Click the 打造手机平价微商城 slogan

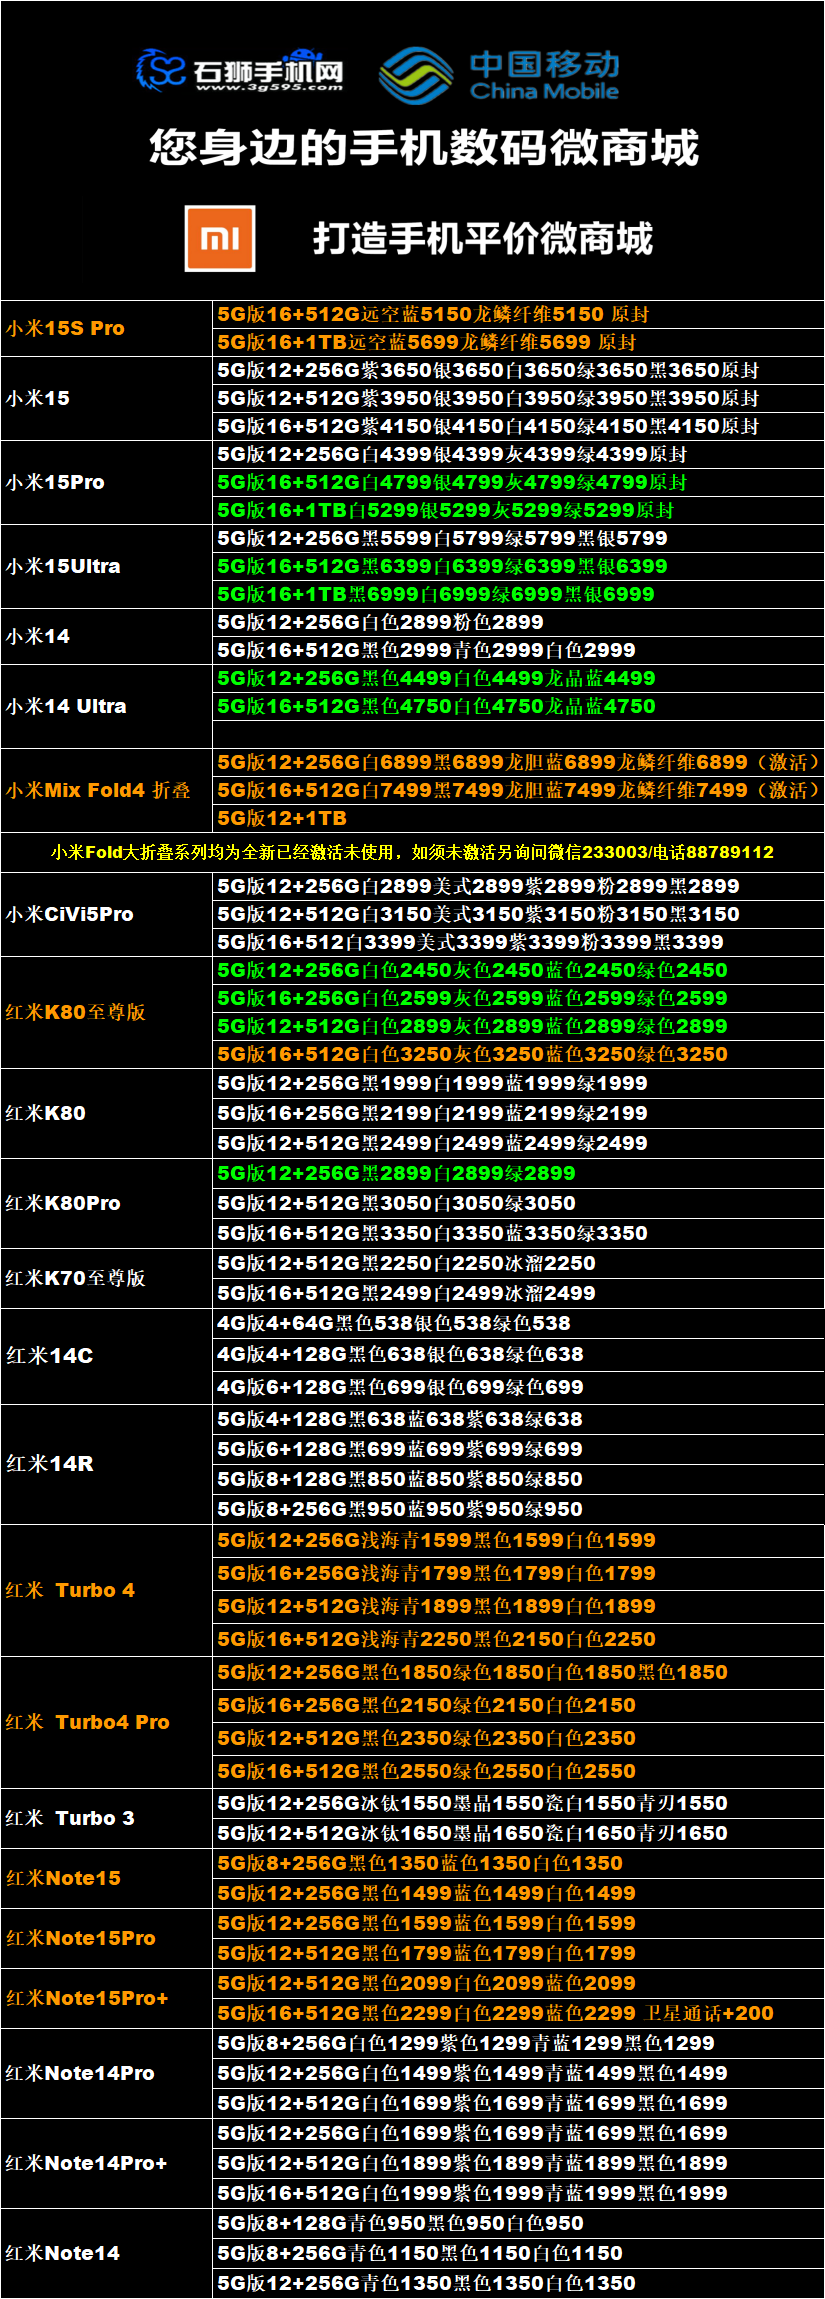[482, 239]
